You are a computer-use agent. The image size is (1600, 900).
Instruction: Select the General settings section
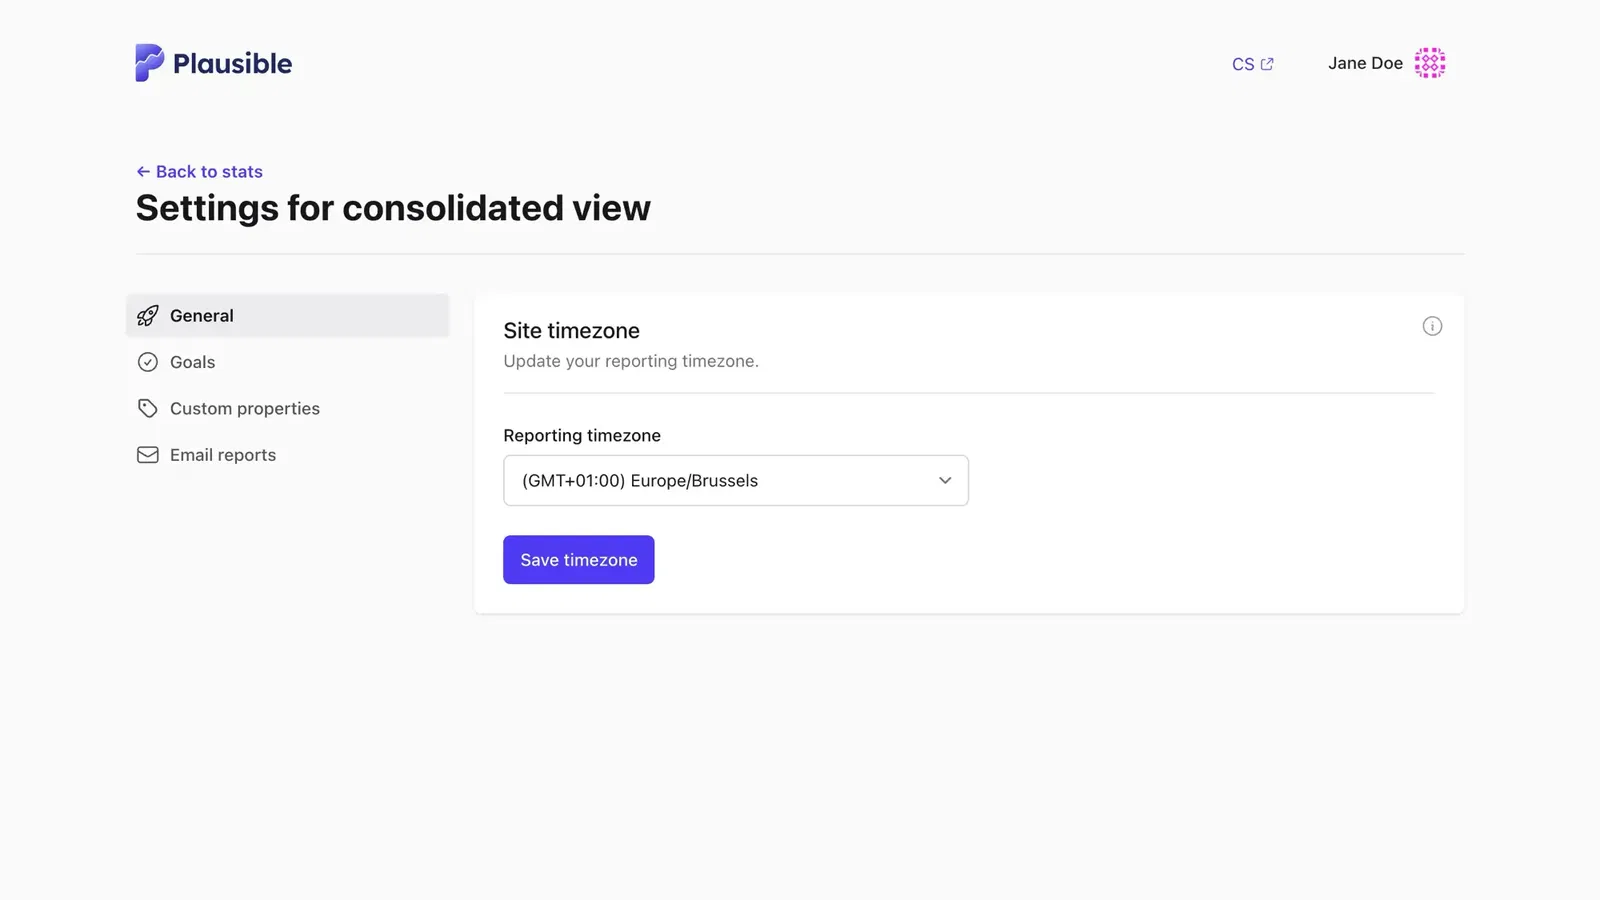pyautogui.click(x=201, y=315)
